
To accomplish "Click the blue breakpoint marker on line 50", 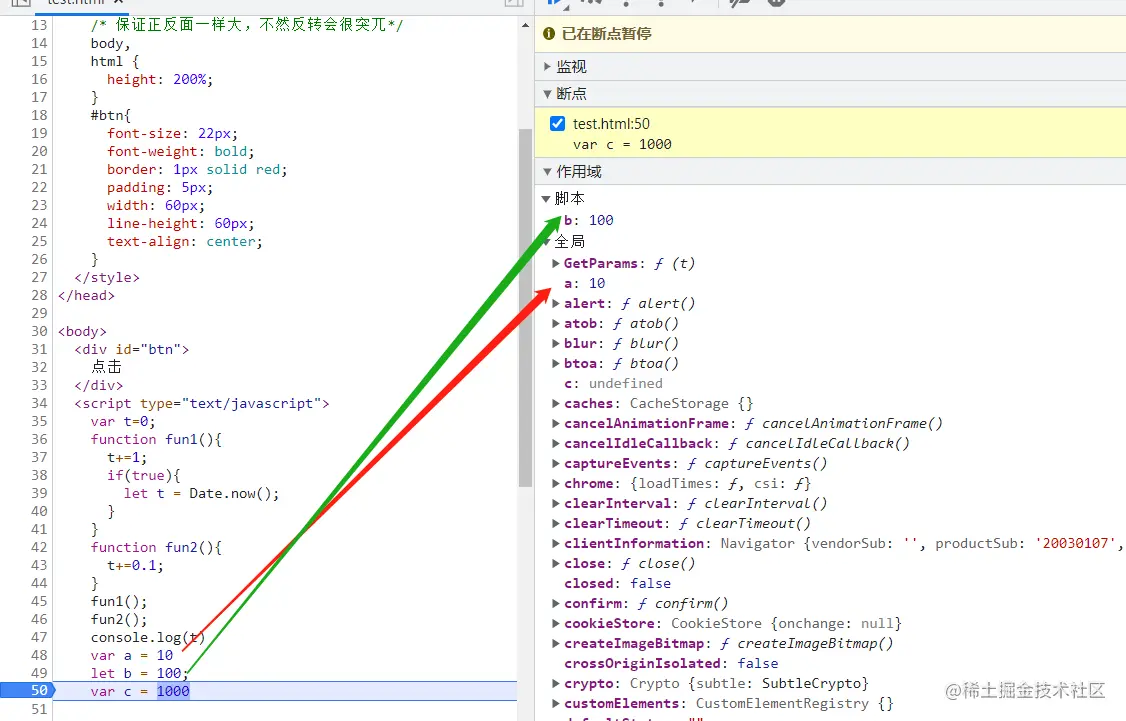I will 27,691.
